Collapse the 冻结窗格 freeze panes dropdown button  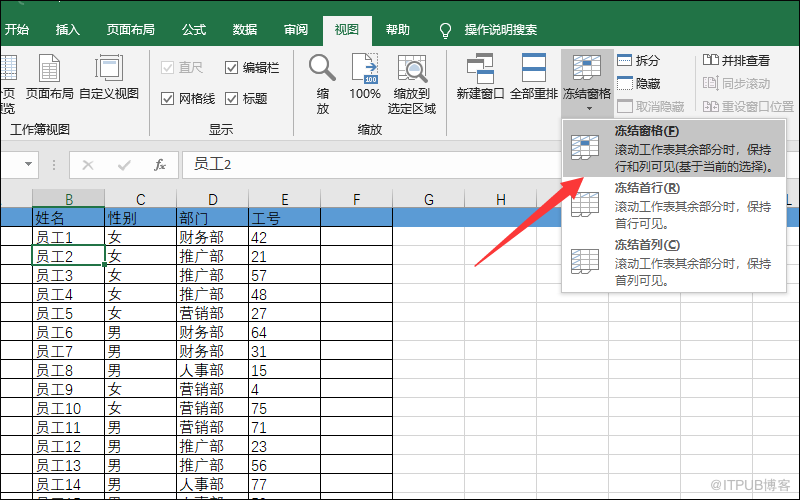tap(586, 80)
